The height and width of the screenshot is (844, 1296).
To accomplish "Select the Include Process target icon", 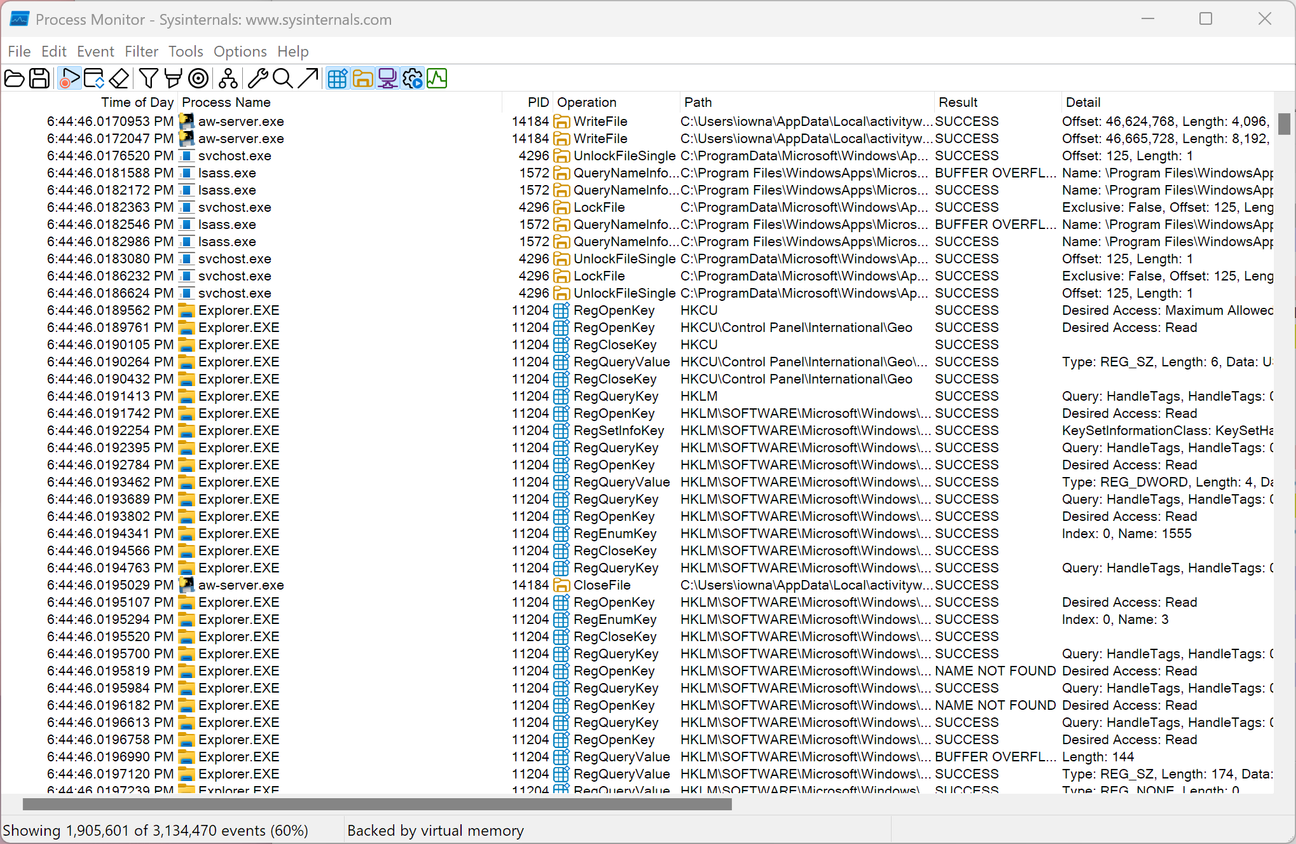I will (198, 78).
